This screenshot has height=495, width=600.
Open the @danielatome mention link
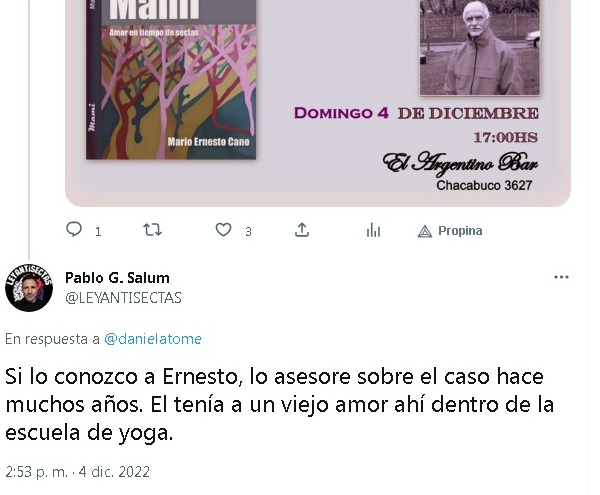coord(153,339)
